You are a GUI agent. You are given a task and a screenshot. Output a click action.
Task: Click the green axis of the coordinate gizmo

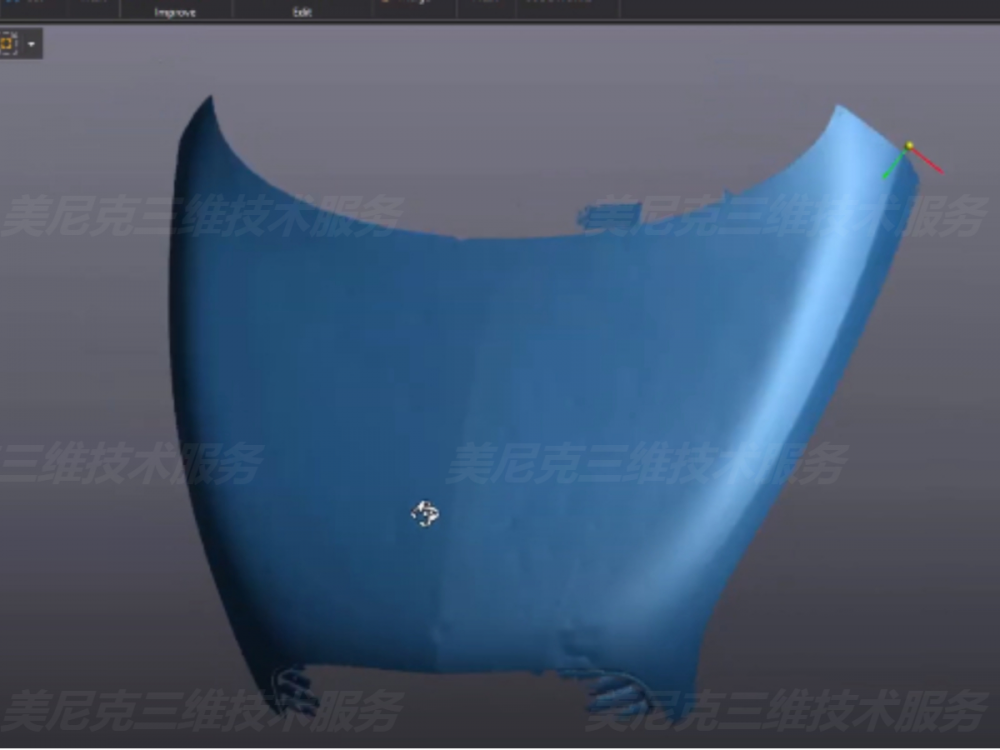(893, 168)
